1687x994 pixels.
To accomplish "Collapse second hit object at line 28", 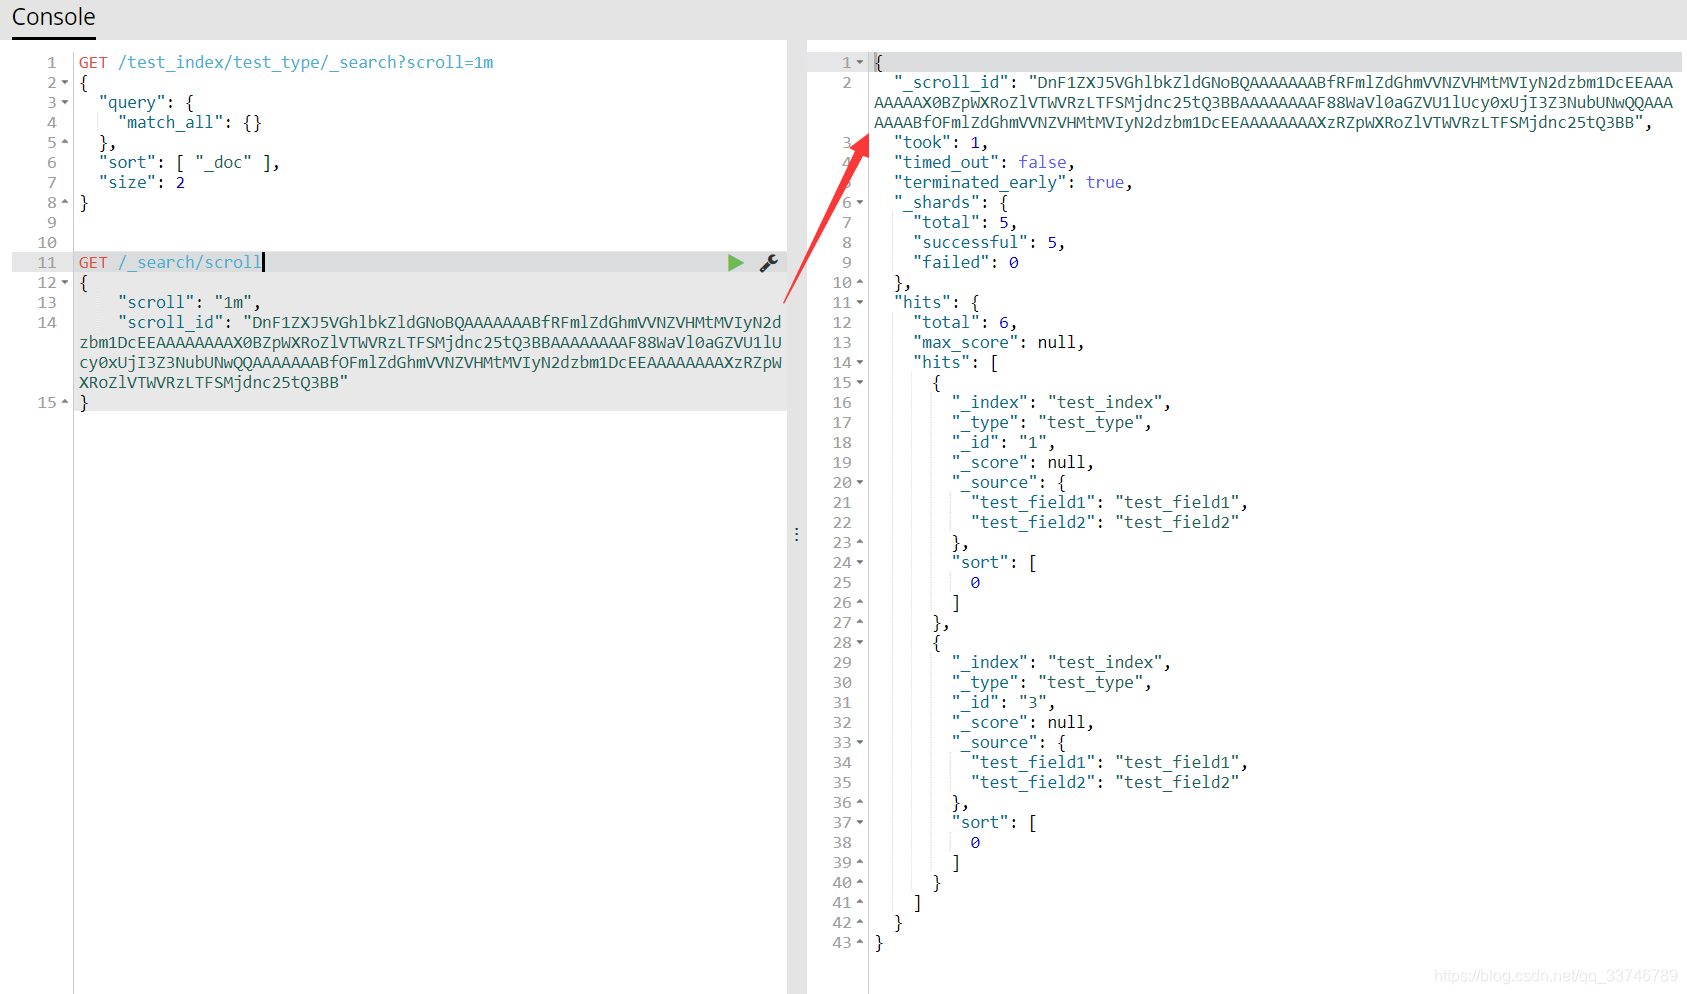I will (x=860, y=643).
